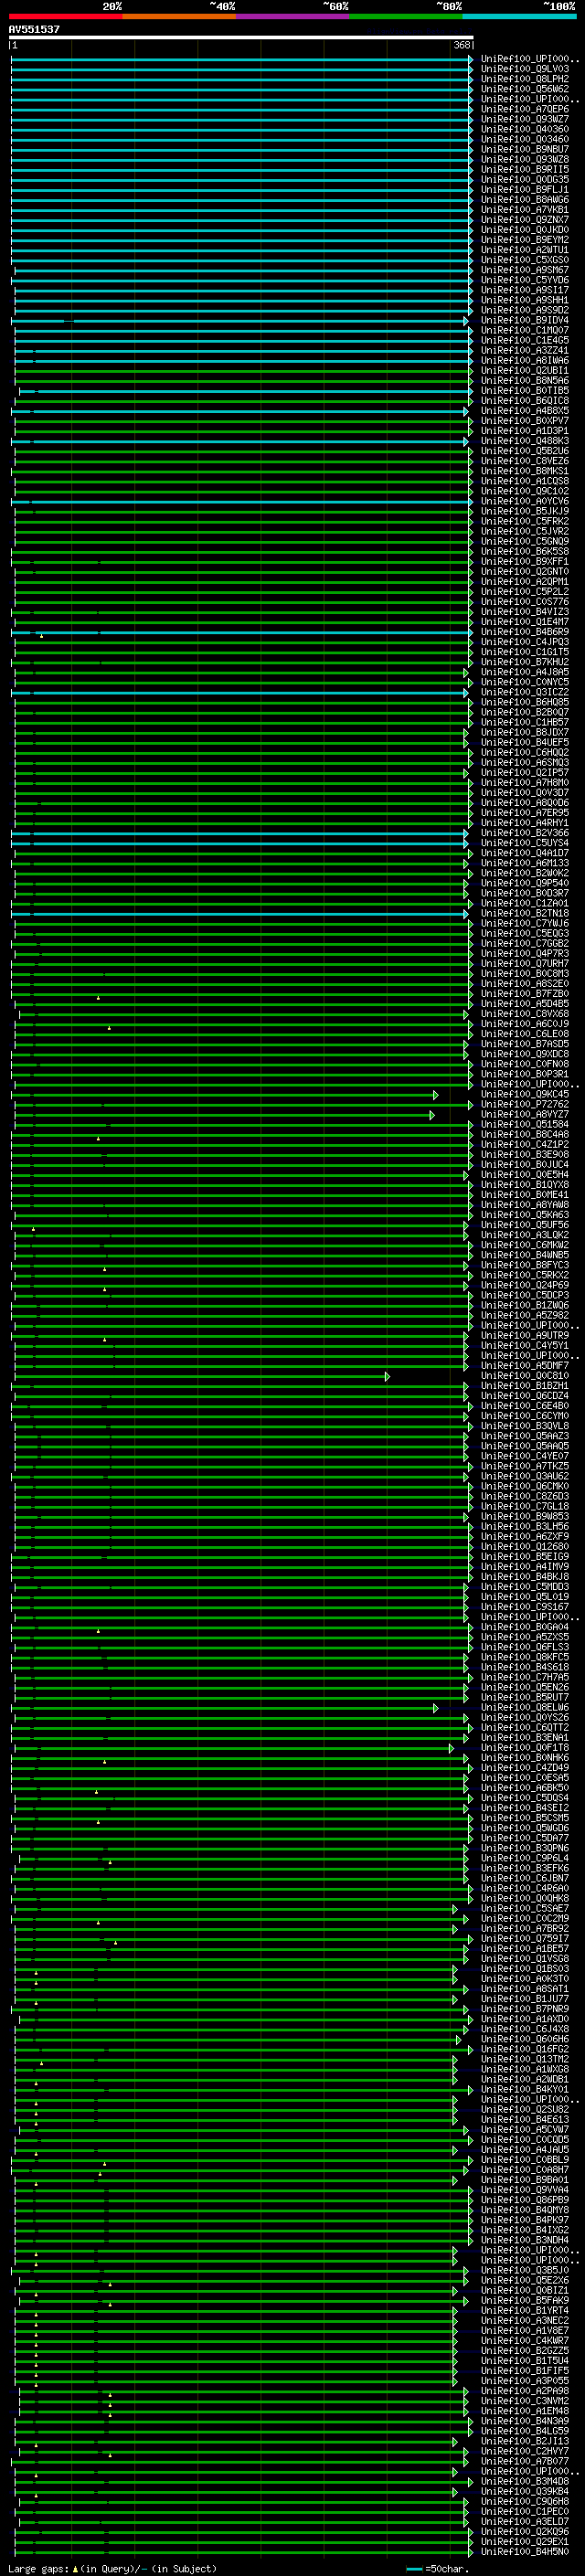Select the UniRef100_A9SM67 label
The image size is (585, 2576).
[525, 269]
